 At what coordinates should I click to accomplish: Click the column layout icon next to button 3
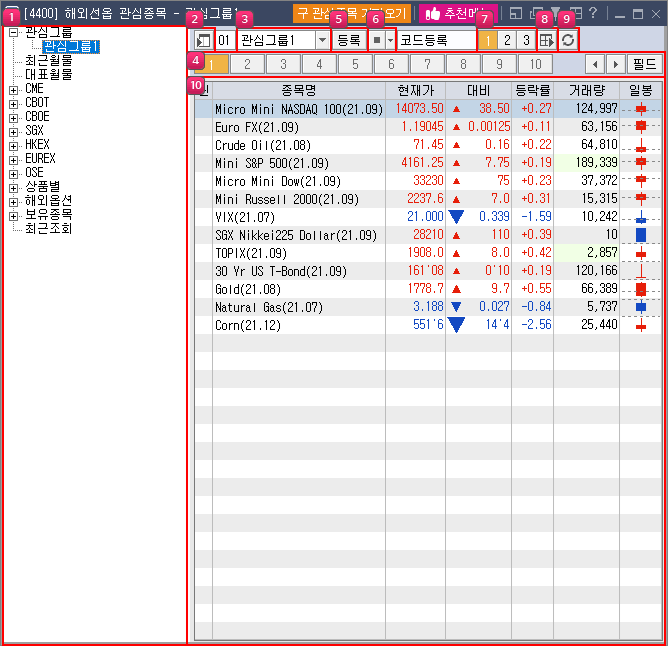click(547, 40)
